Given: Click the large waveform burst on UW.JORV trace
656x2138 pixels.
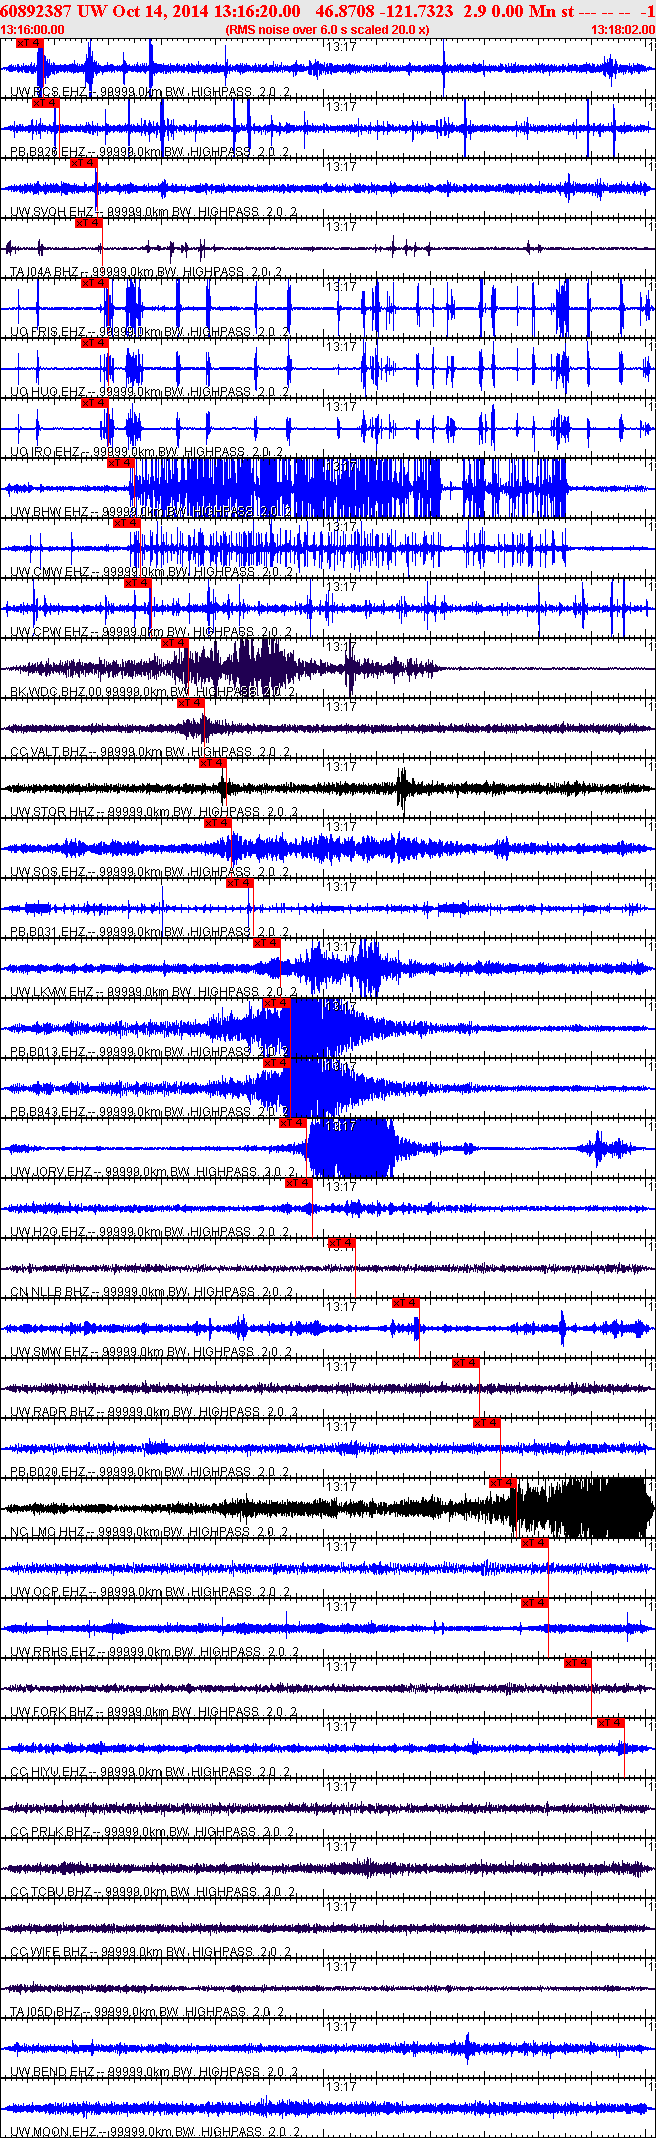Looking at the screenshot, I should pyautogui.click(x=350, y=1148).
